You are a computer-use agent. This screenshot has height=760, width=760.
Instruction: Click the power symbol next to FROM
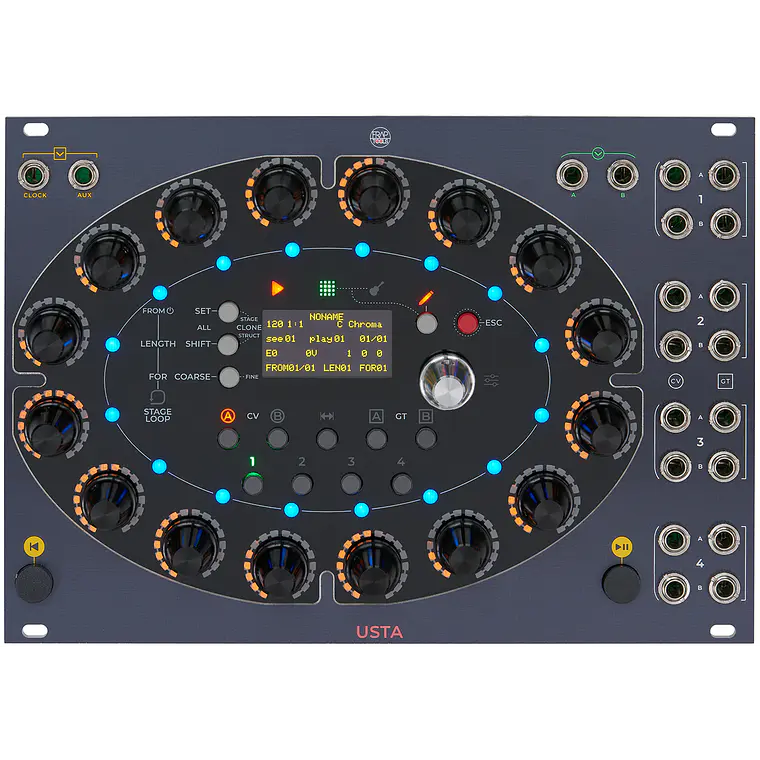[x=170, y=311]
